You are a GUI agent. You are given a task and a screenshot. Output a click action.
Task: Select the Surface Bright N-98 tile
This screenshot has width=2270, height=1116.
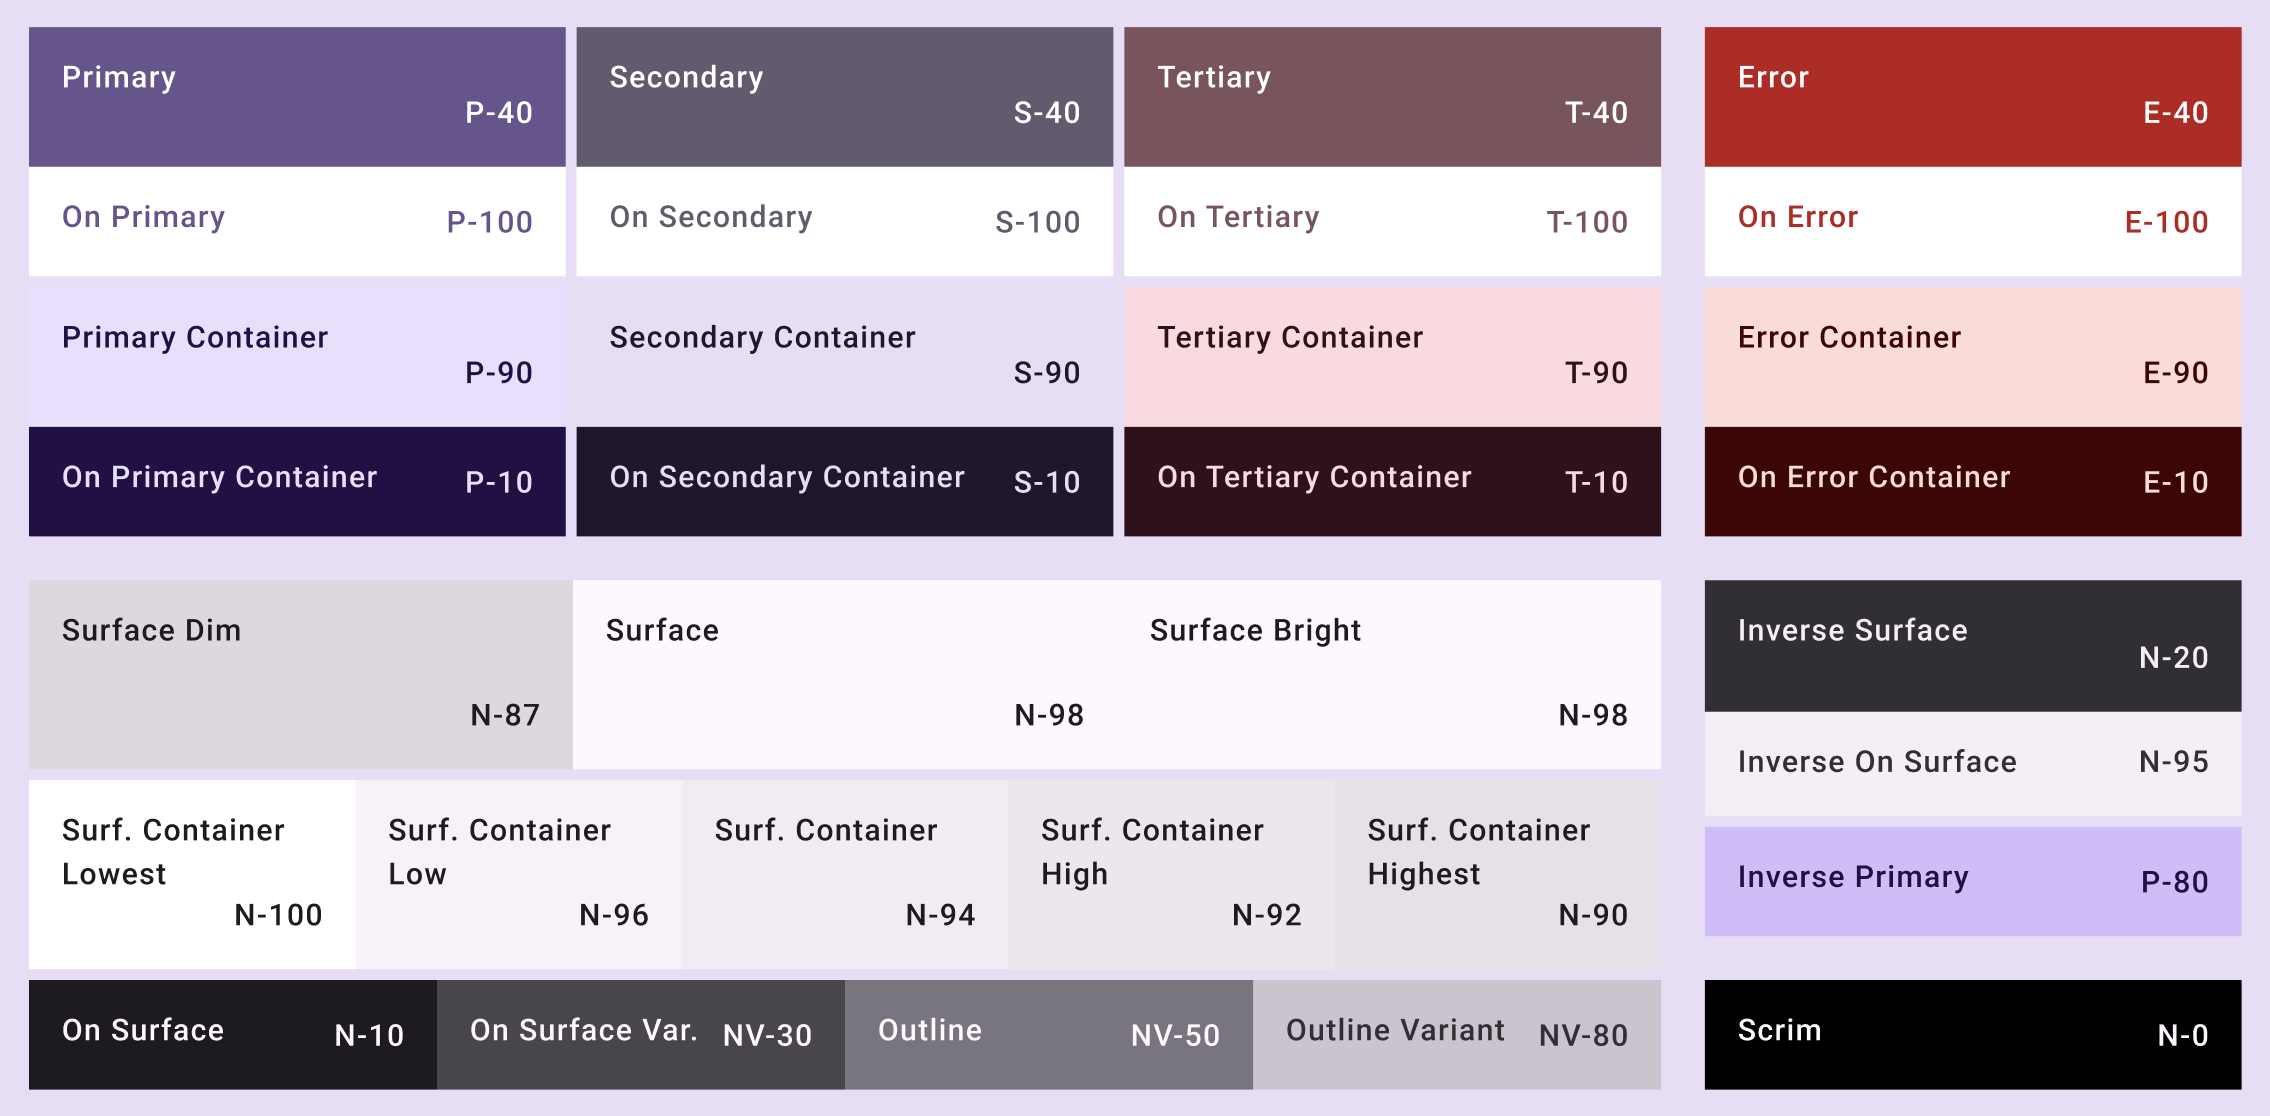[1390, 674]
